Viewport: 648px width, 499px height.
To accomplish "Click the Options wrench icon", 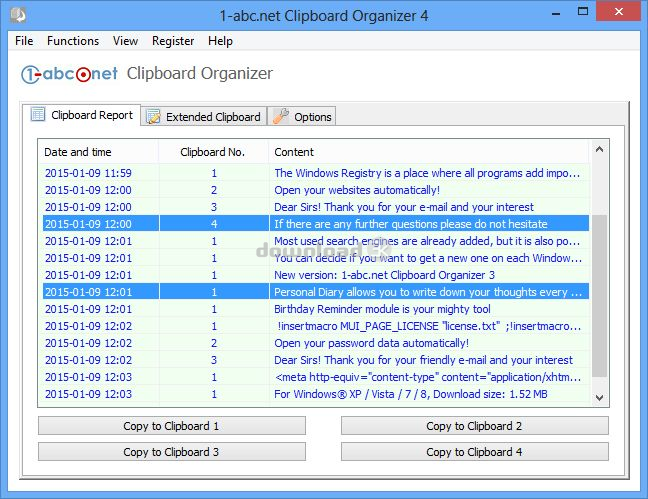I will coord(281,116).
